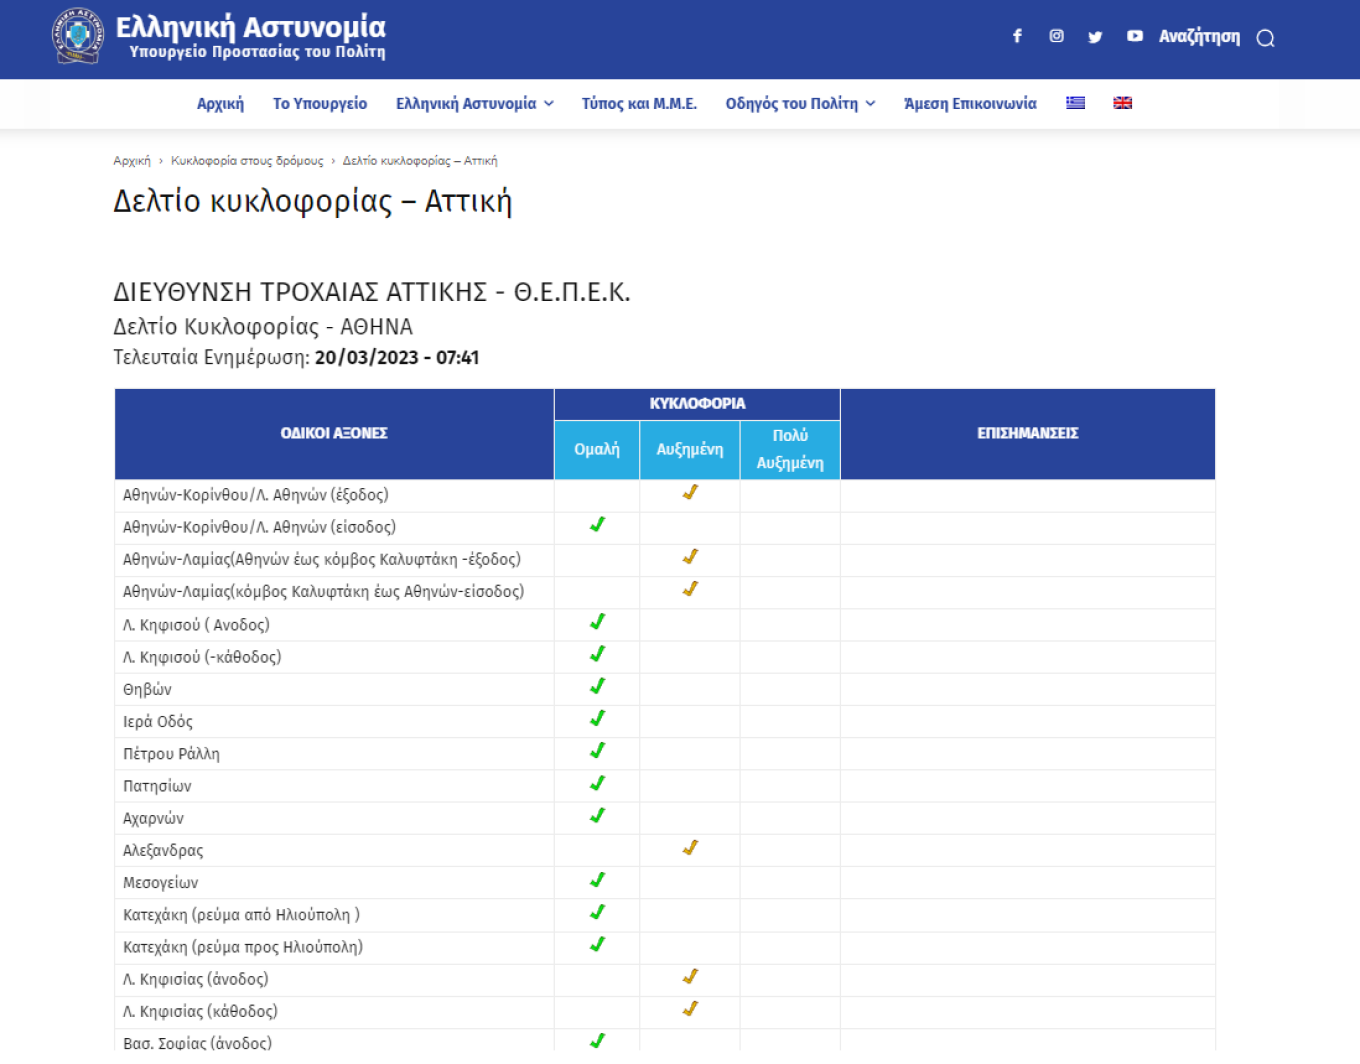Click the ΟΔΙΚΟΙ ΑΞΟΝΕΣ column header
1360x1064 pixels.
click(x=334, y=434)
